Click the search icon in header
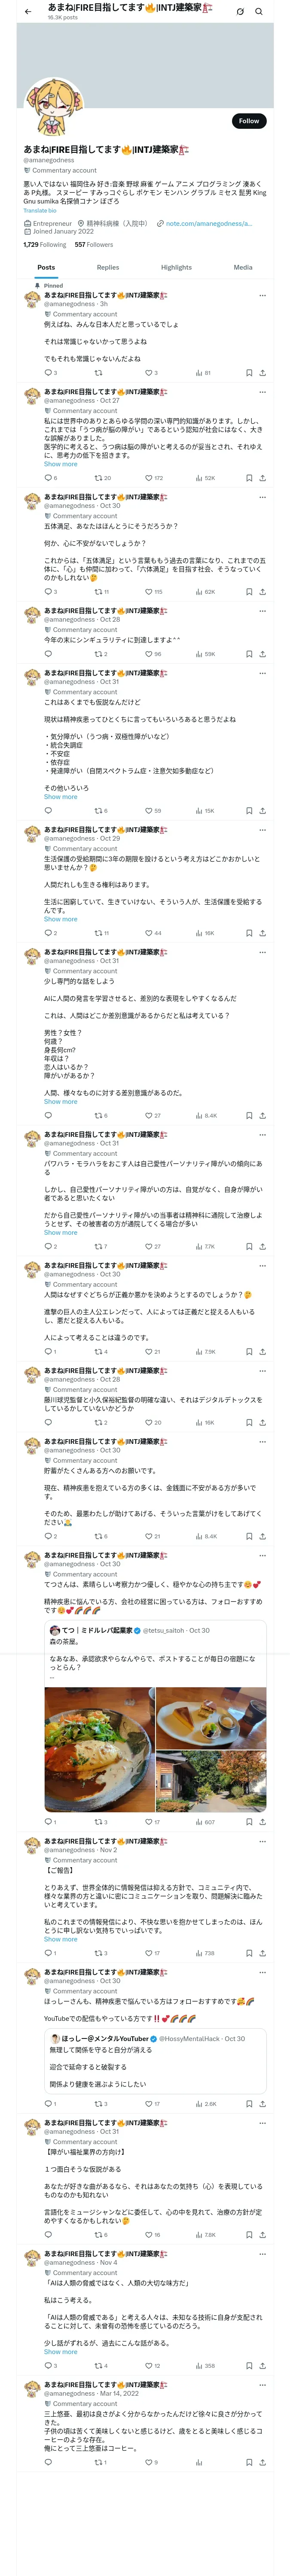 259,12
